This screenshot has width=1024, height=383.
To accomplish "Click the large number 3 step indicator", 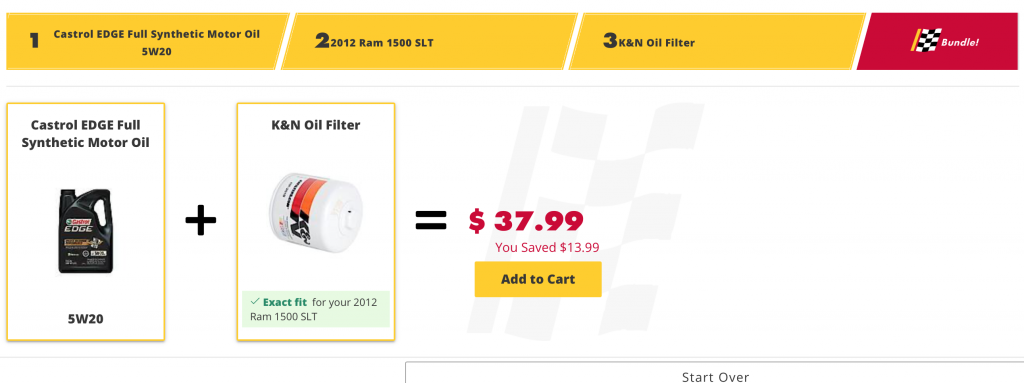I will coord(610,41).
